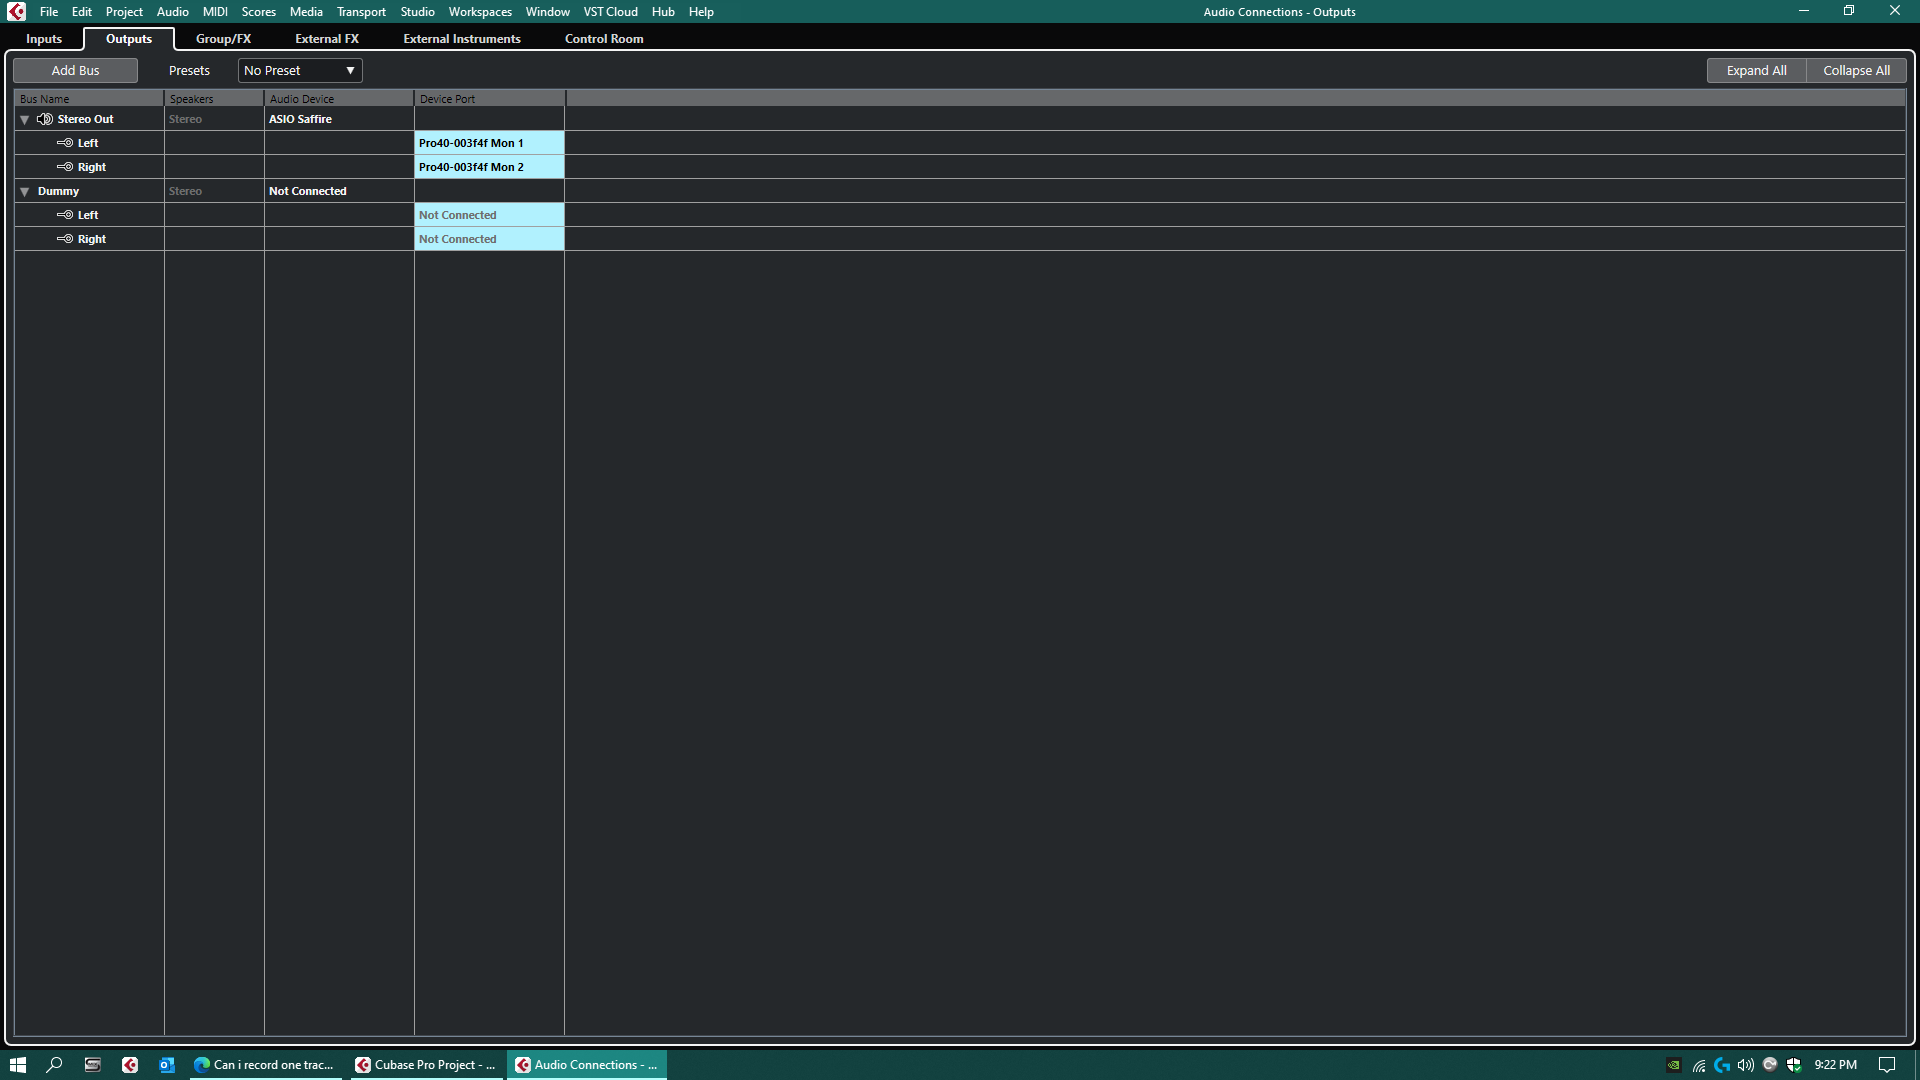Click the Stereo Out Left channel connector icon
The image size is (1920, 1080).
65,143
